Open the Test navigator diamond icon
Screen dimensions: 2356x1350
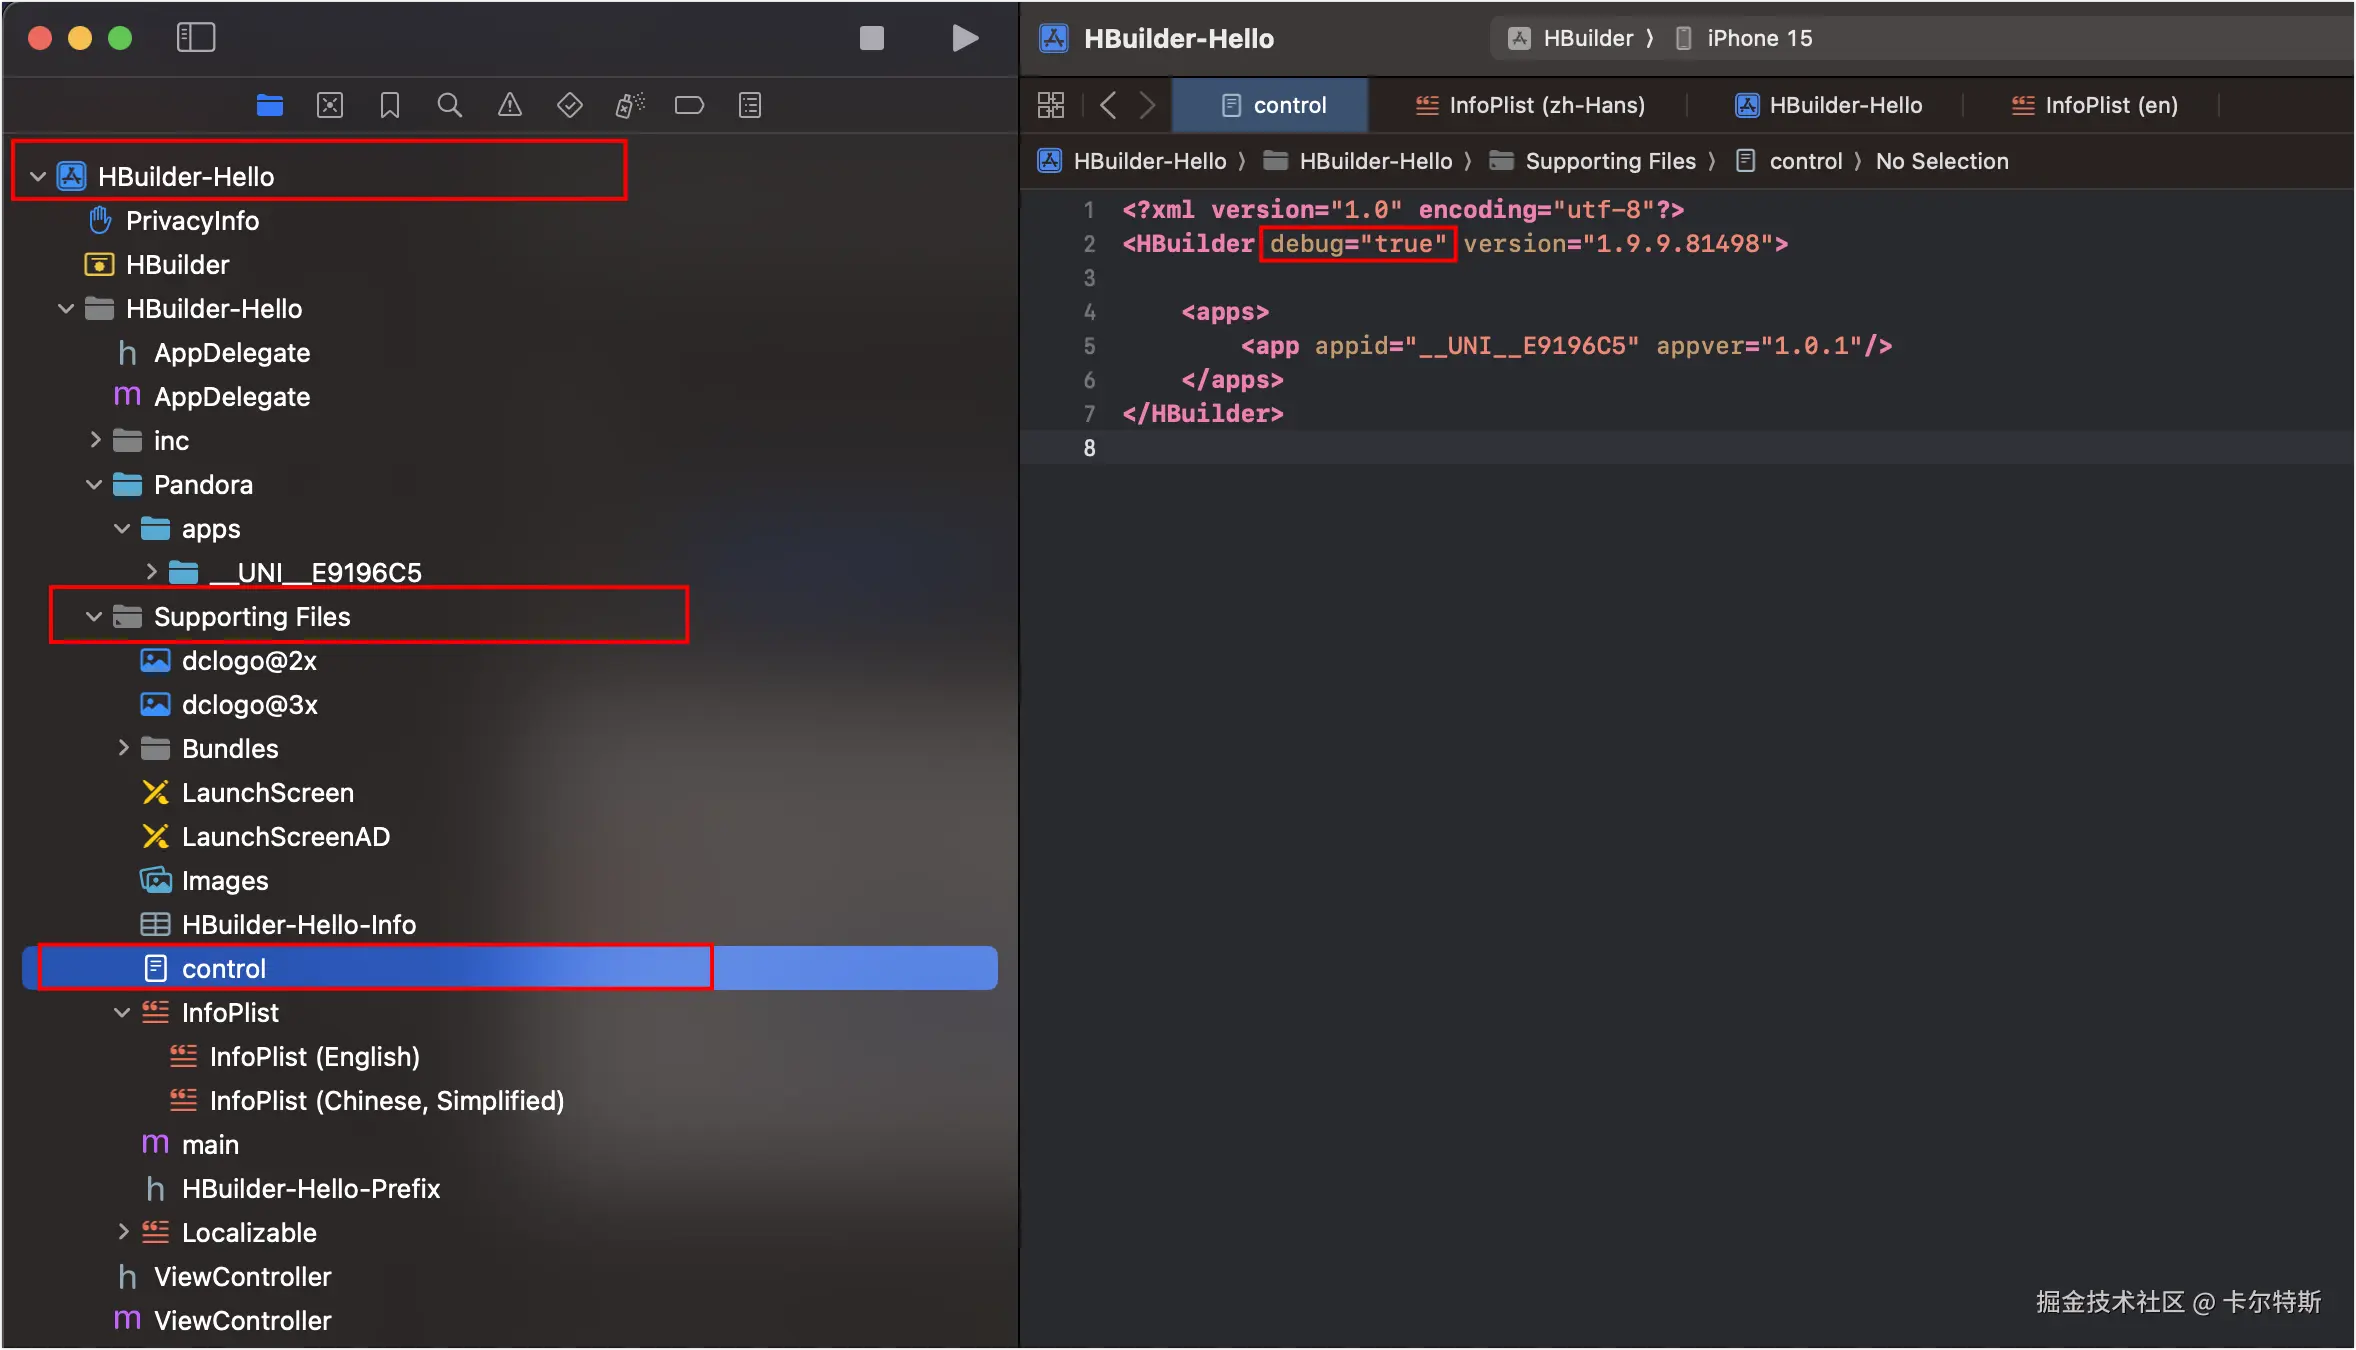tap(570, 105)
